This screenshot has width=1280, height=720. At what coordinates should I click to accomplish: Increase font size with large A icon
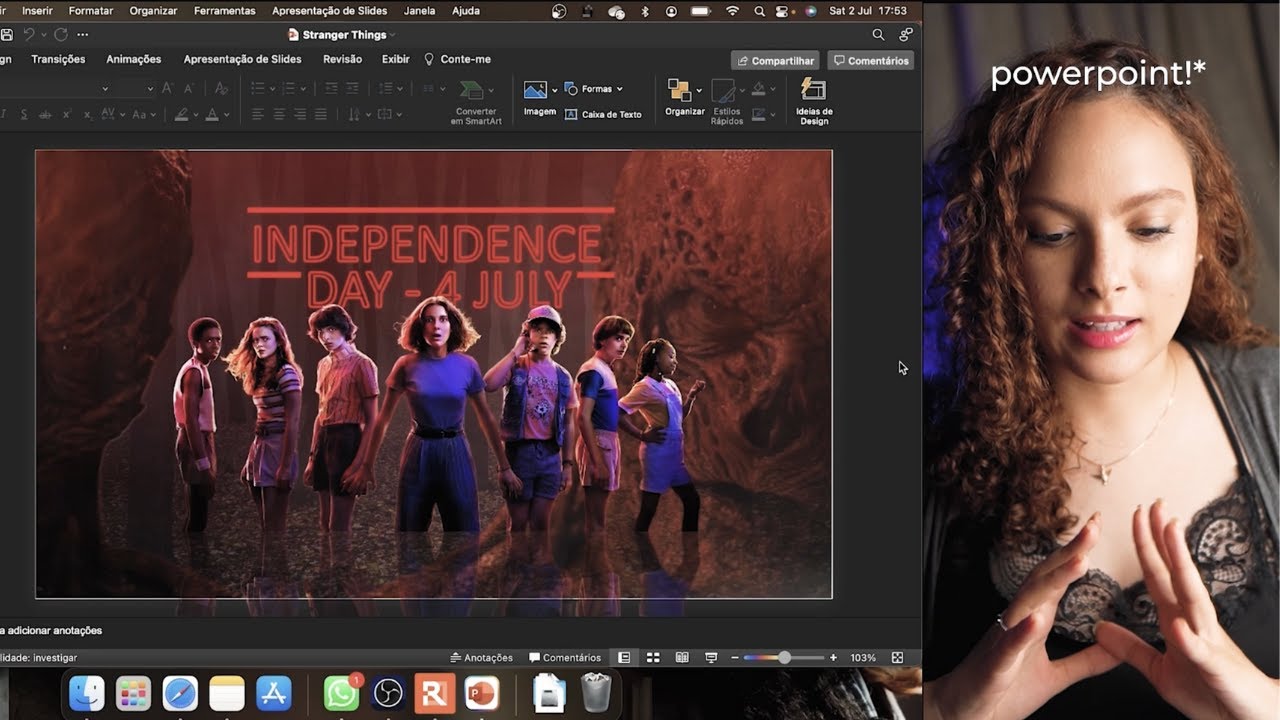166,88
